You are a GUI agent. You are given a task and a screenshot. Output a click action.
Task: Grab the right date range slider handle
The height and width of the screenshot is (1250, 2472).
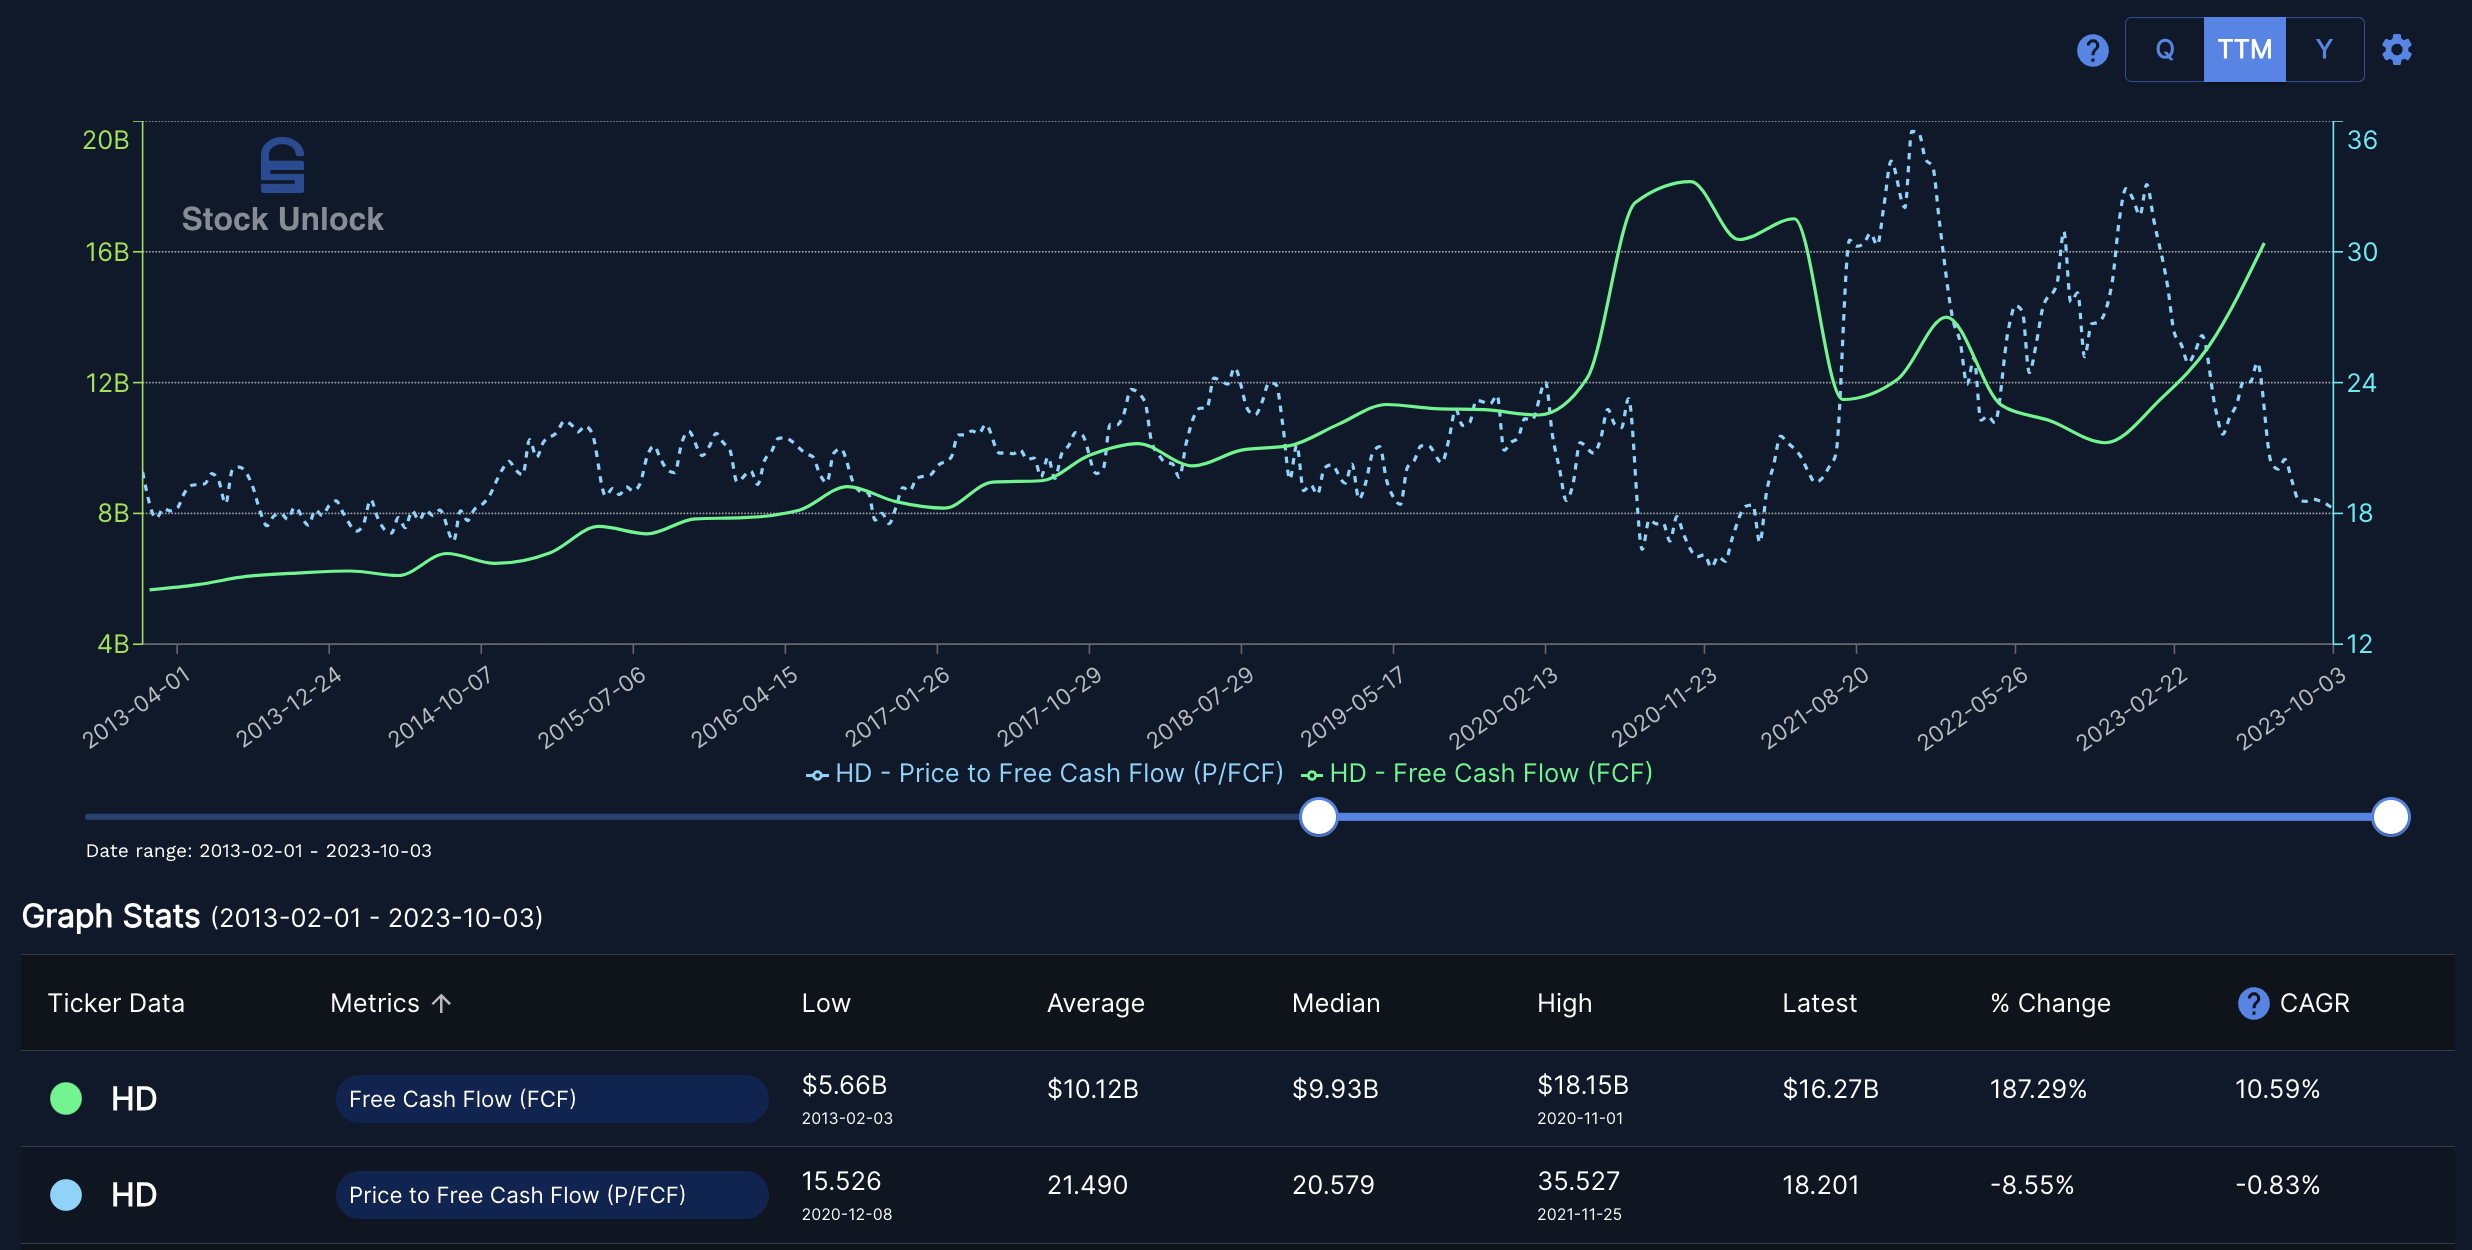(2391, 817)
